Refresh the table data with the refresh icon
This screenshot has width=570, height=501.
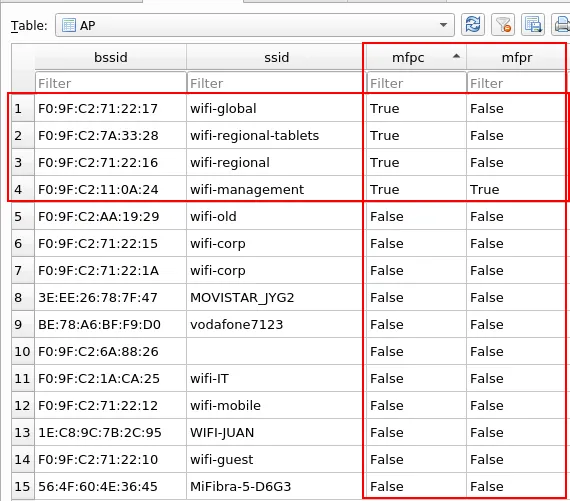click(473, 25)
